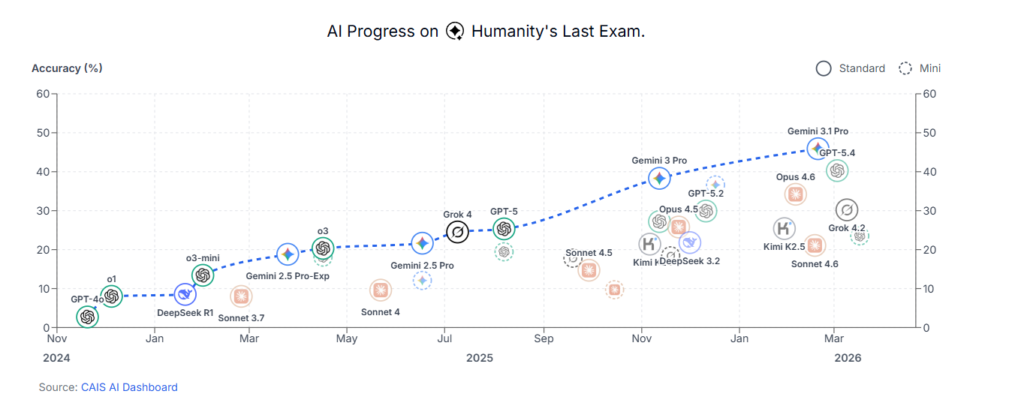Select the Opus 4.6 data point
Screen dimensions: 1024x415
tap(795, 195)
